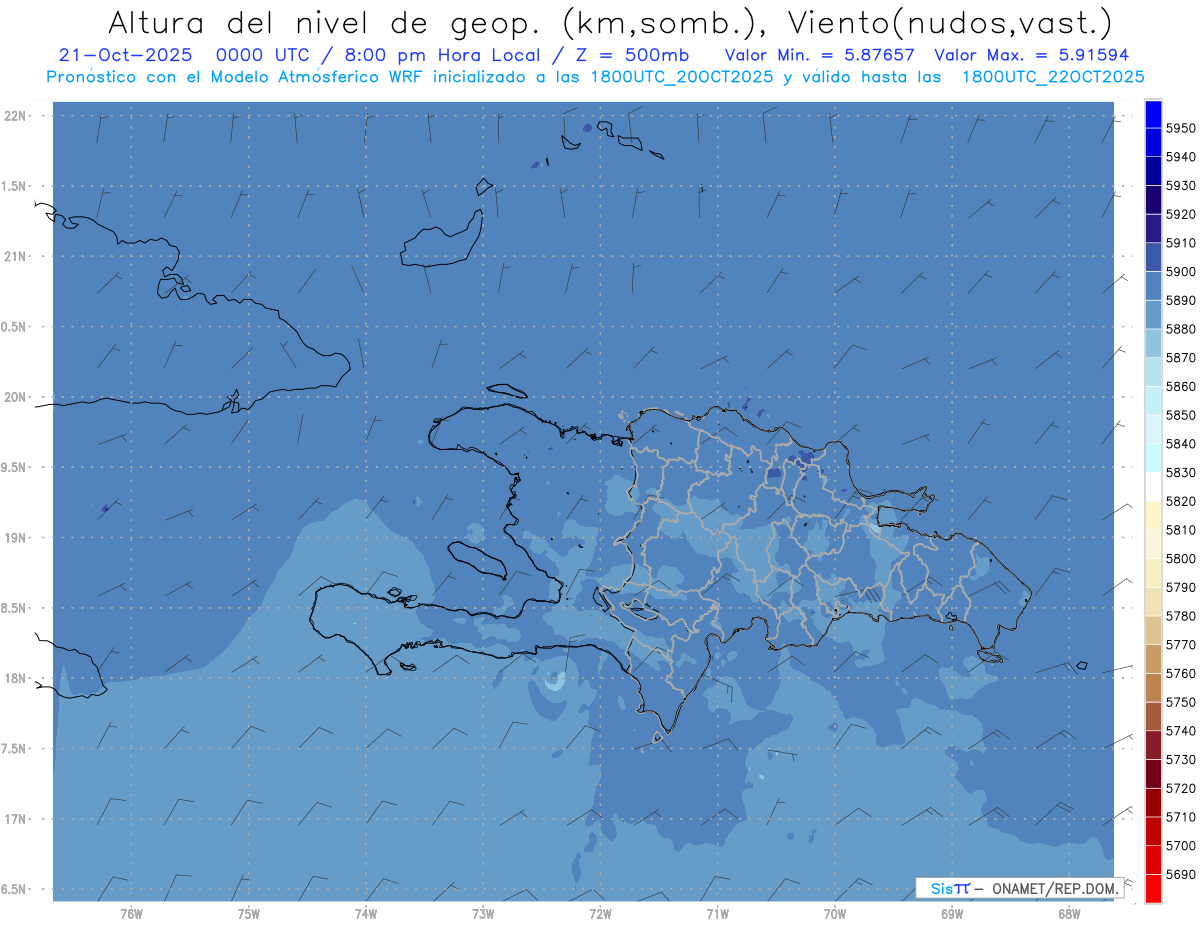Screen dimensions: 1200x927
Task: Click the '69W' longitude label
Action: coord(952,914)
